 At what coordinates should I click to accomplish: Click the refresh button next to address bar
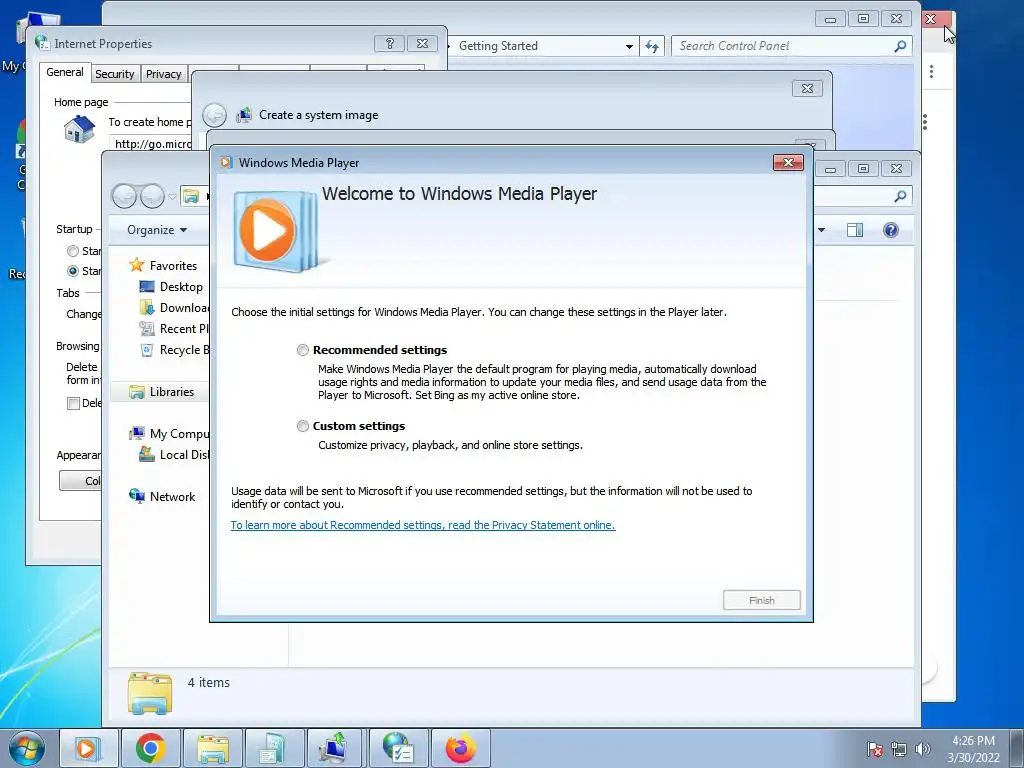(652, 46)
